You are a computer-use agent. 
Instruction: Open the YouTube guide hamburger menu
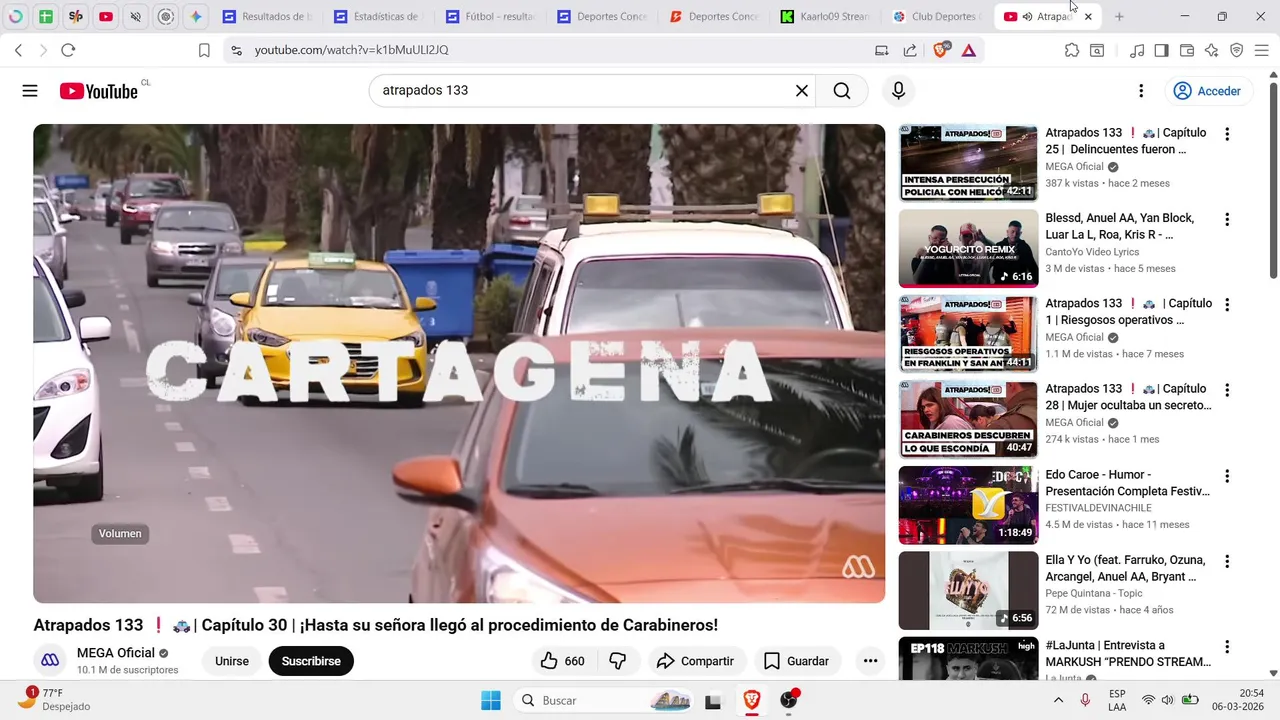click(x=30, y=91)
